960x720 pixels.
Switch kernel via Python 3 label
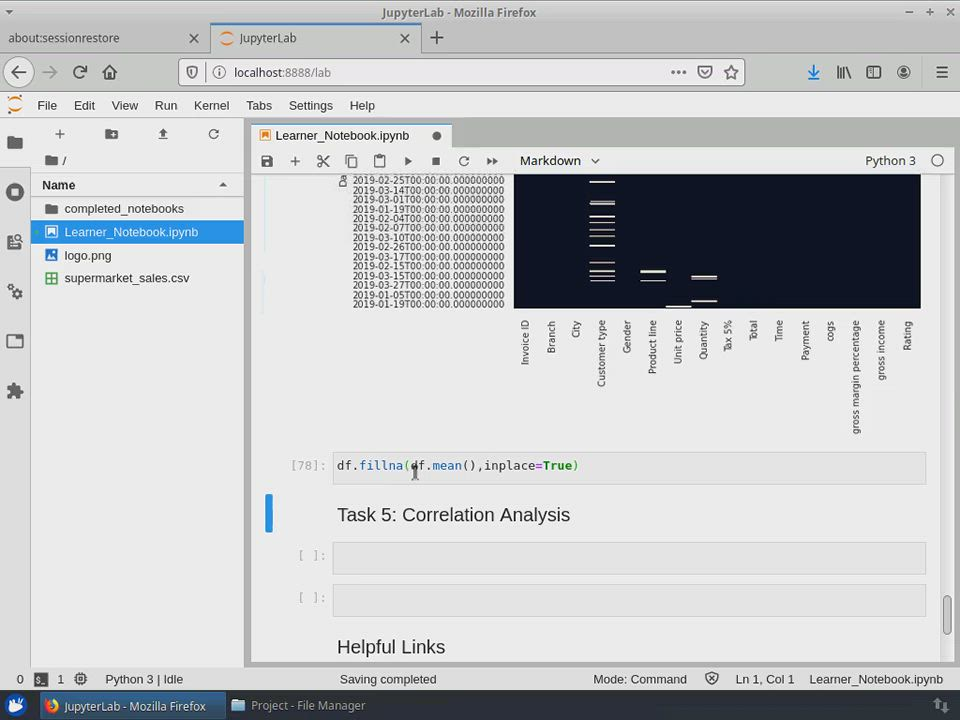[890, 161]
